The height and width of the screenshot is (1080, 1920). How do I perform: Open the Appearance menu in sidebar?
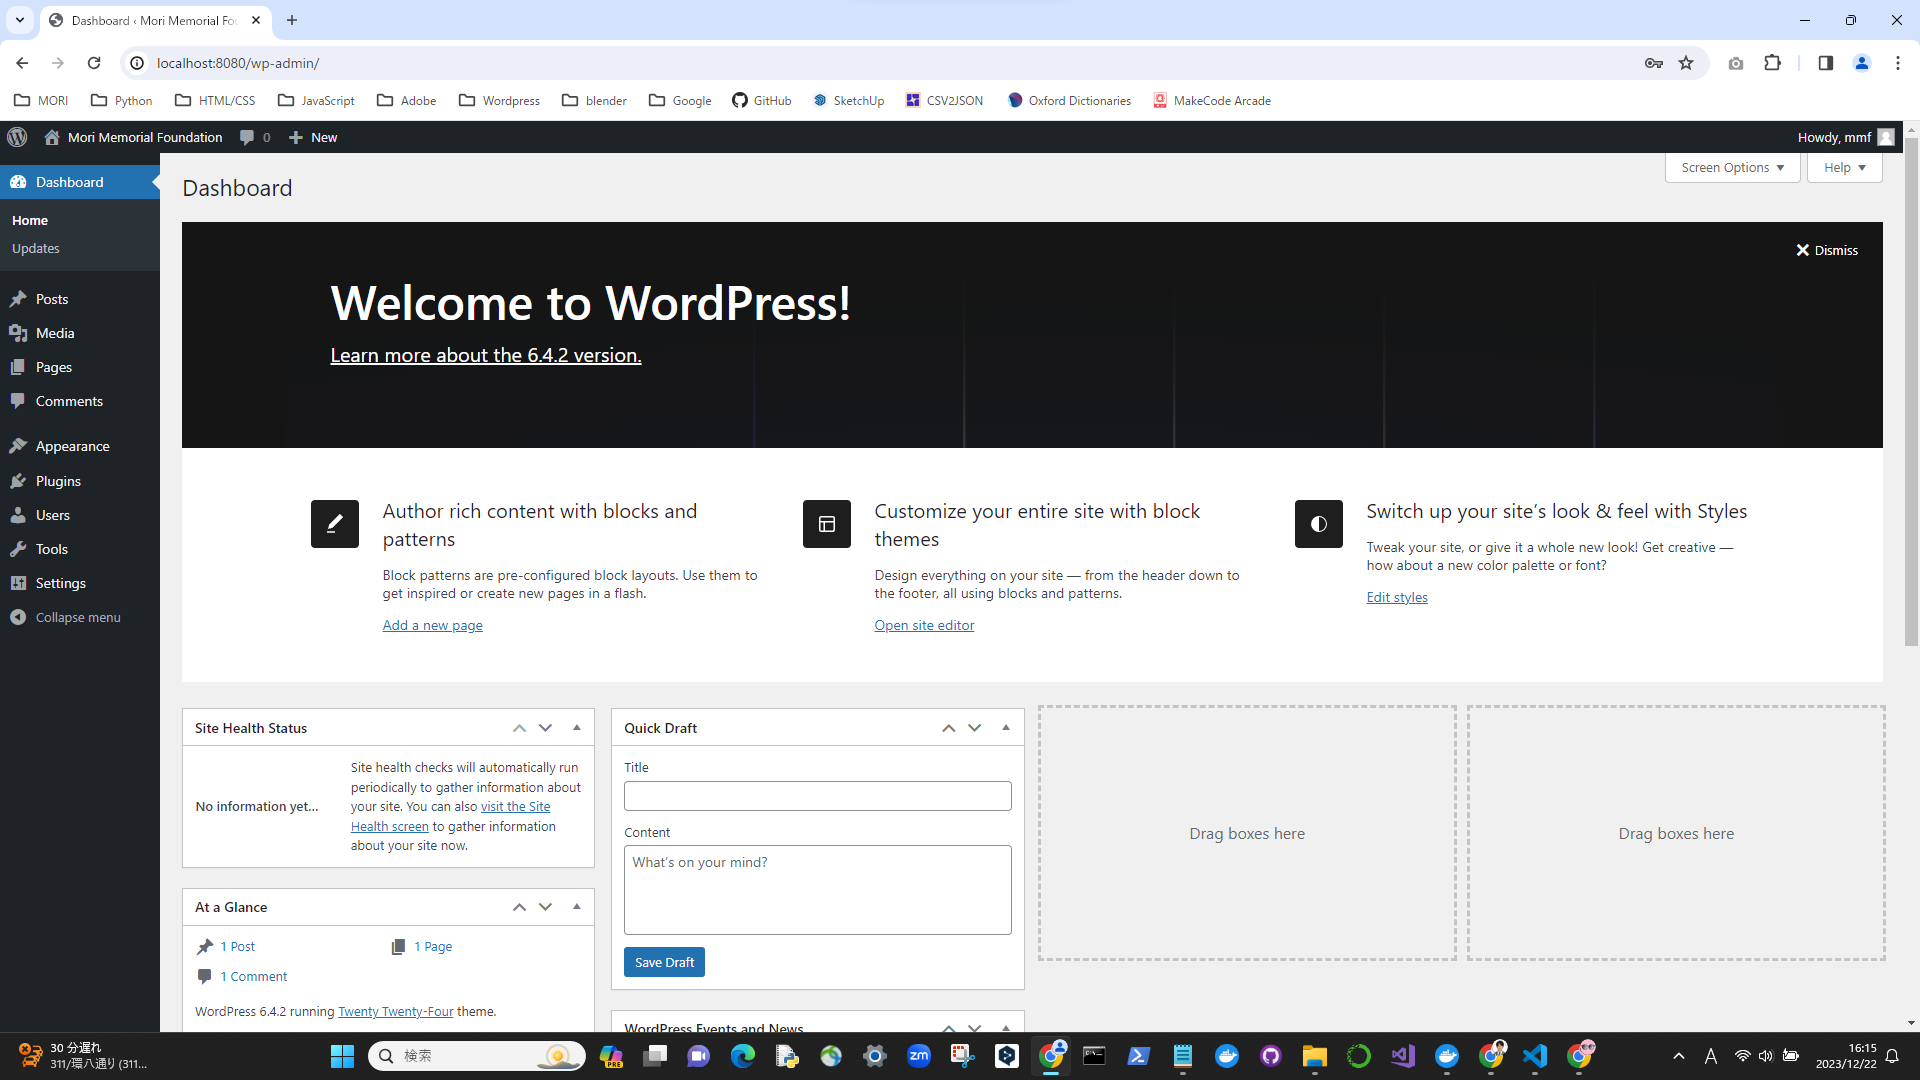72,446
